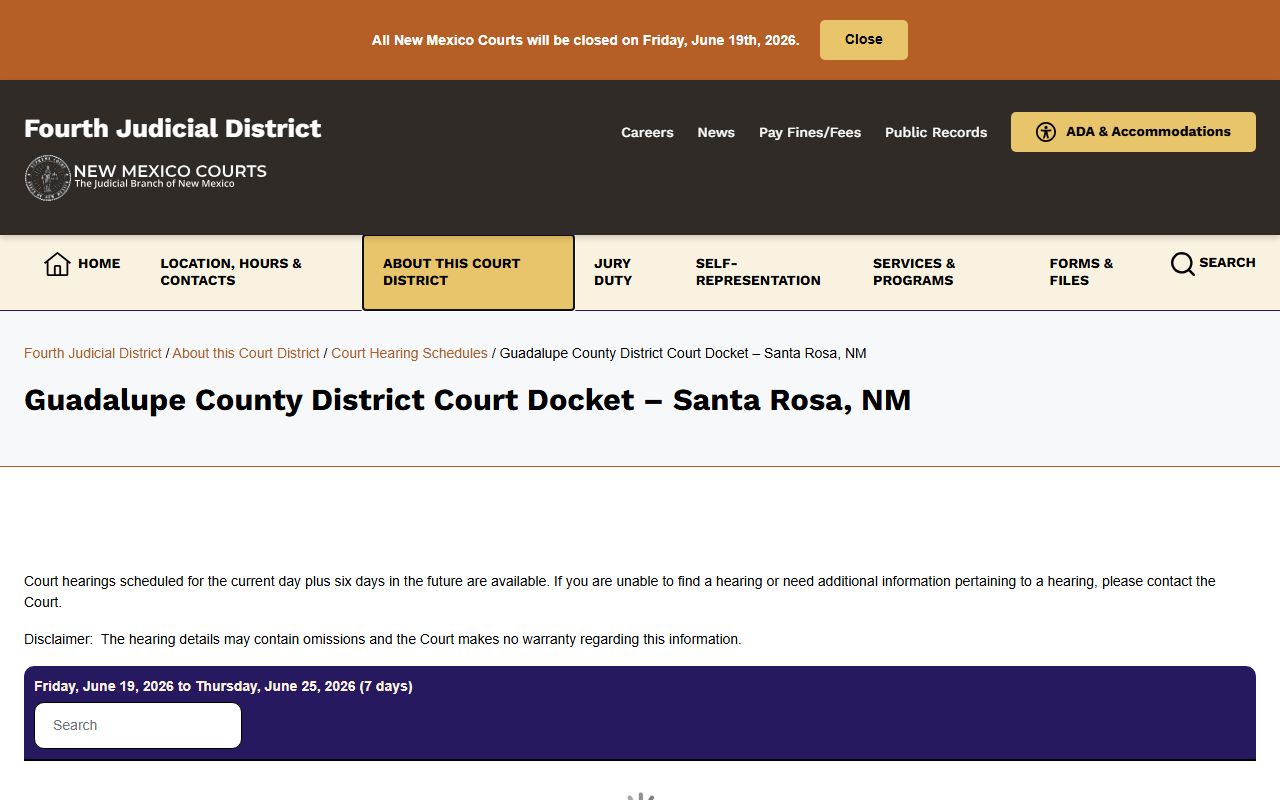Click the New Mexico Courts seal logo
The height and width of the screenshot is (800, 1280).
pyautogui.click(x=47, y=178)
